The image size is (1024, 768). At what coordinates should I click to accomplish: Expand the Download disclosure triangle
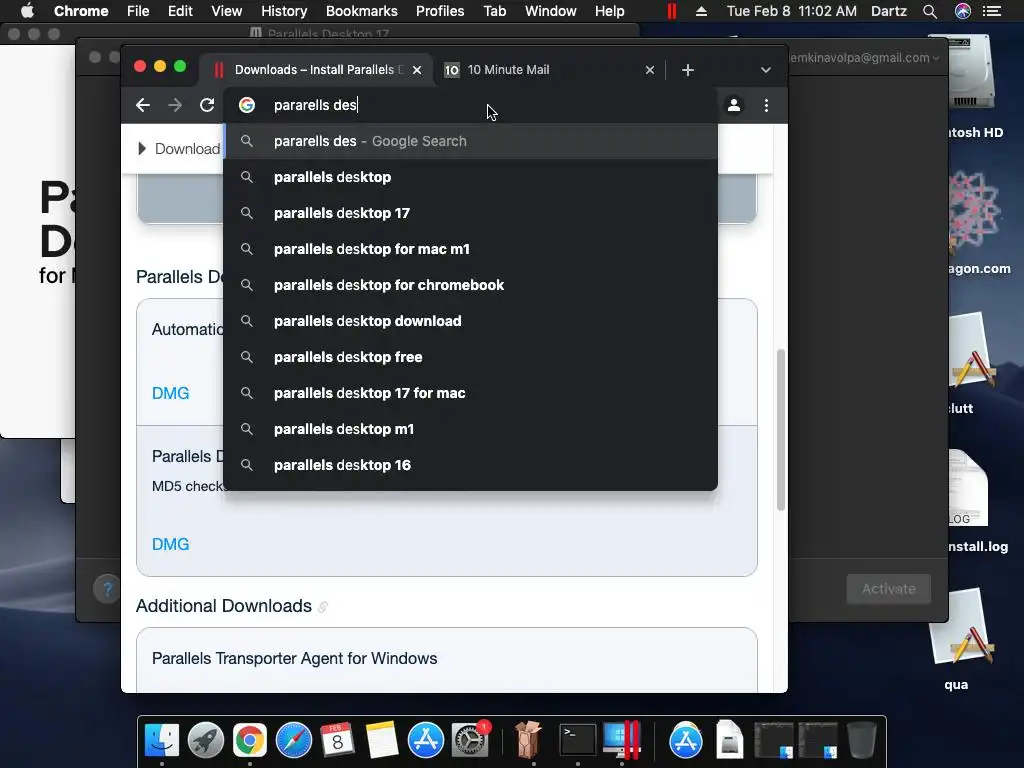pos(142,149)
